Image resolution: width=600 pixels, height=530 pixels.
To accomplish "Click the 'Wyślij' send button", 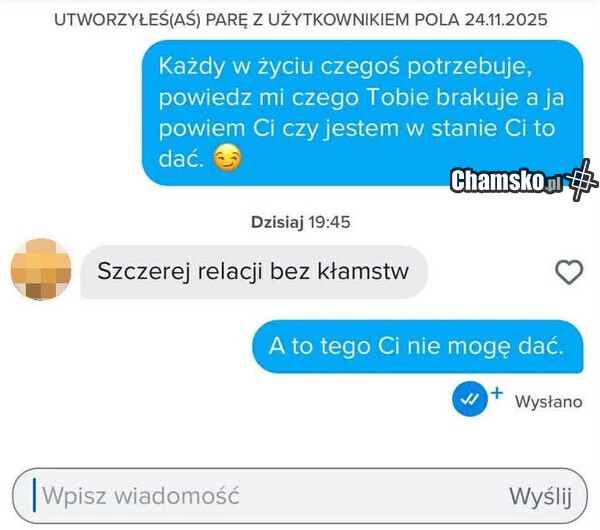I will point(540,497).
